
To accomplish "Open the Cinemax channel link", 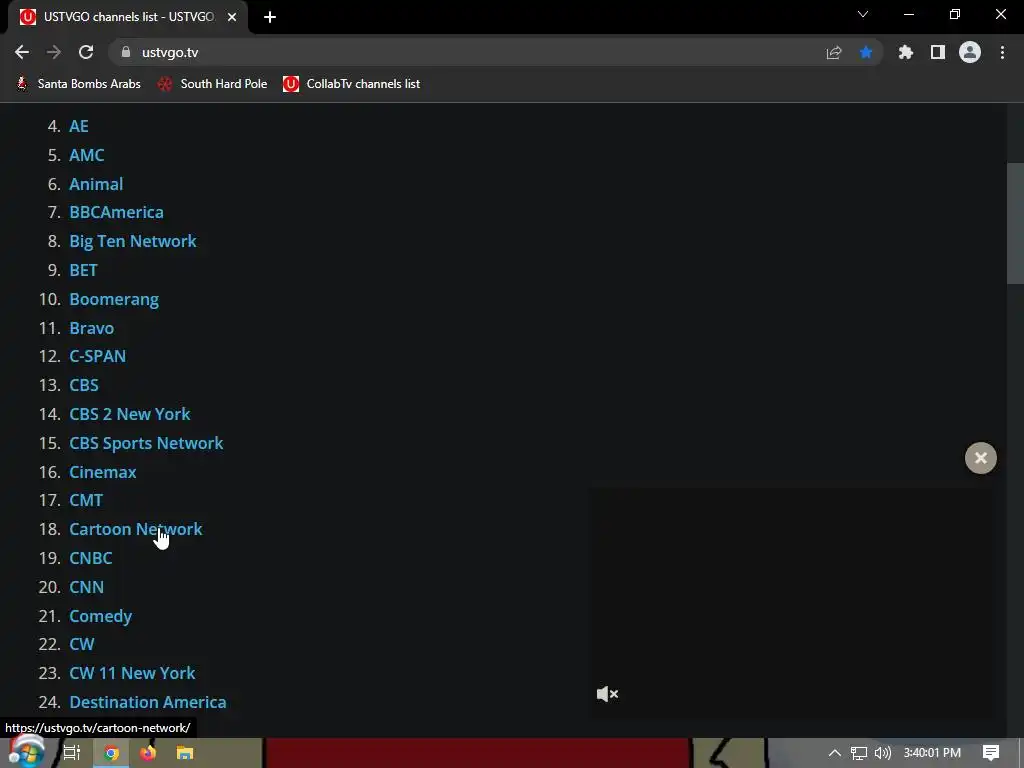I will coord(103,472).
